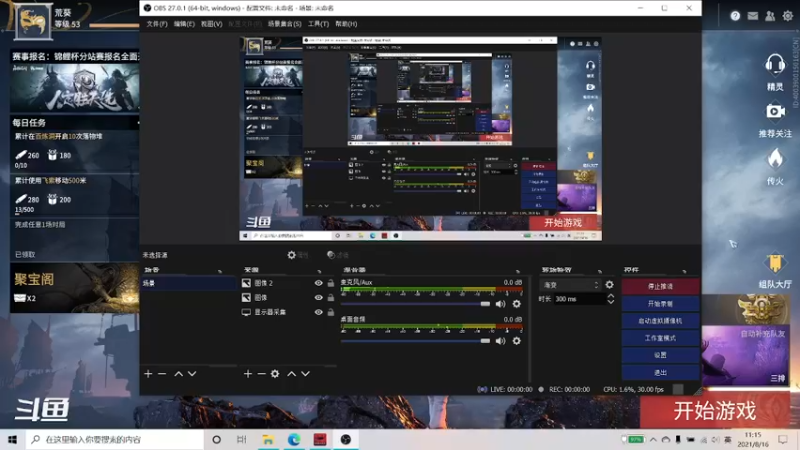Open 场景集合(S) menu in OBS
This screenshot has width=800, height=450.
[284, 24]
